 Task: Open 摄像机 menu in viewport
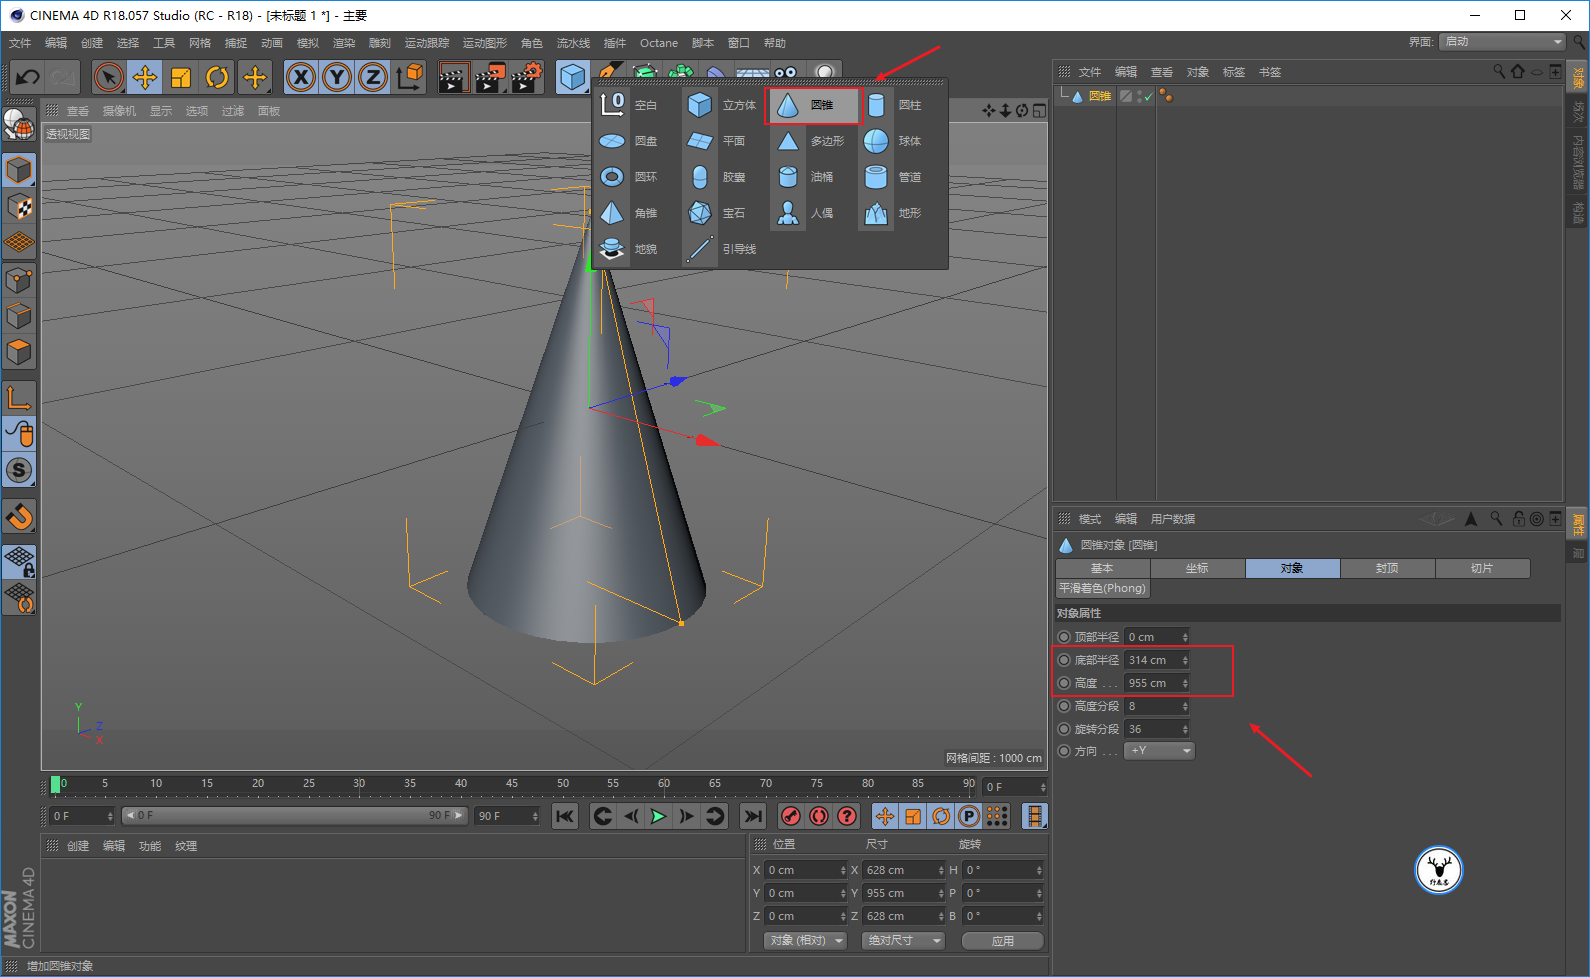point(119,111)
